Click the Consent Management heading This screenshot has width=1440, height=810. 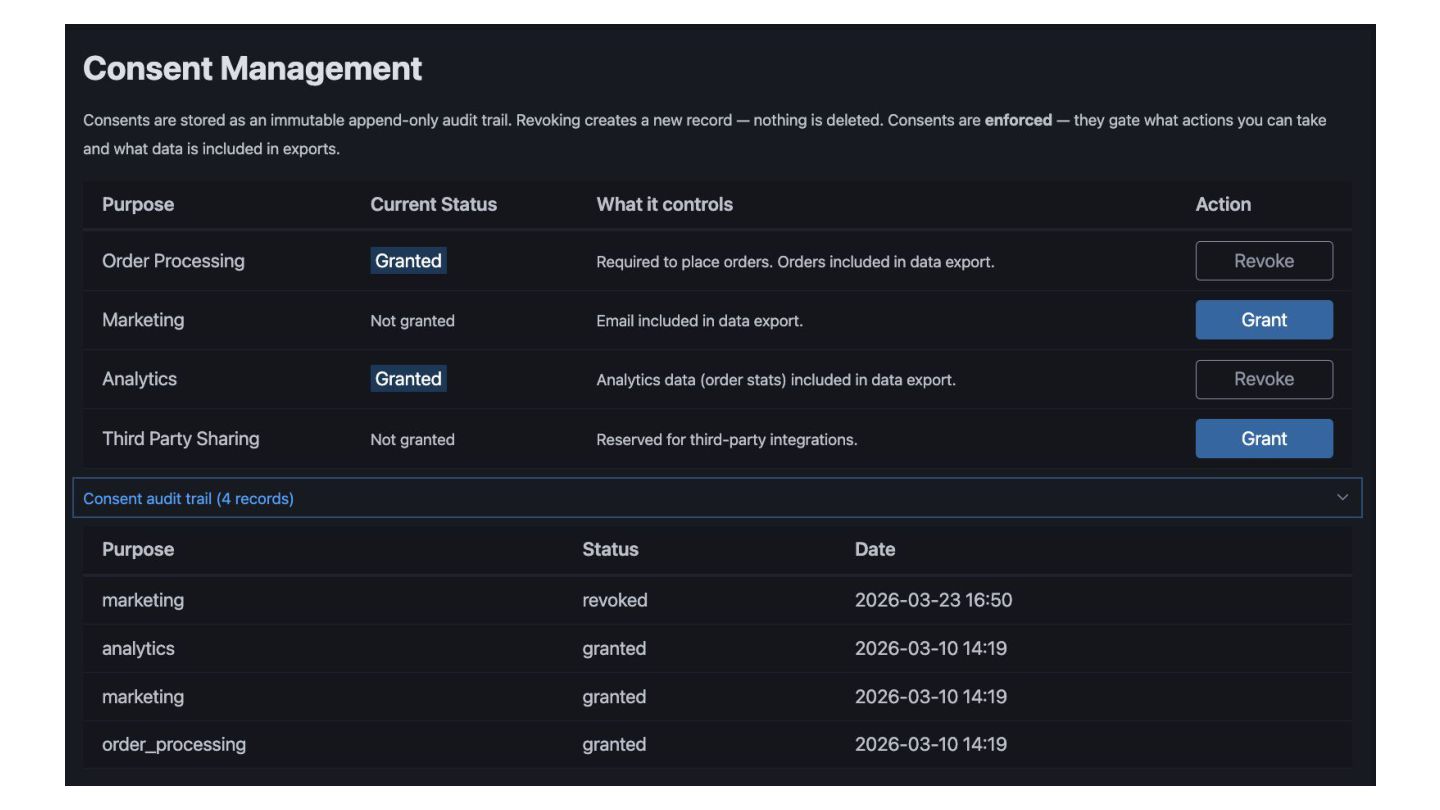[252, 68]
